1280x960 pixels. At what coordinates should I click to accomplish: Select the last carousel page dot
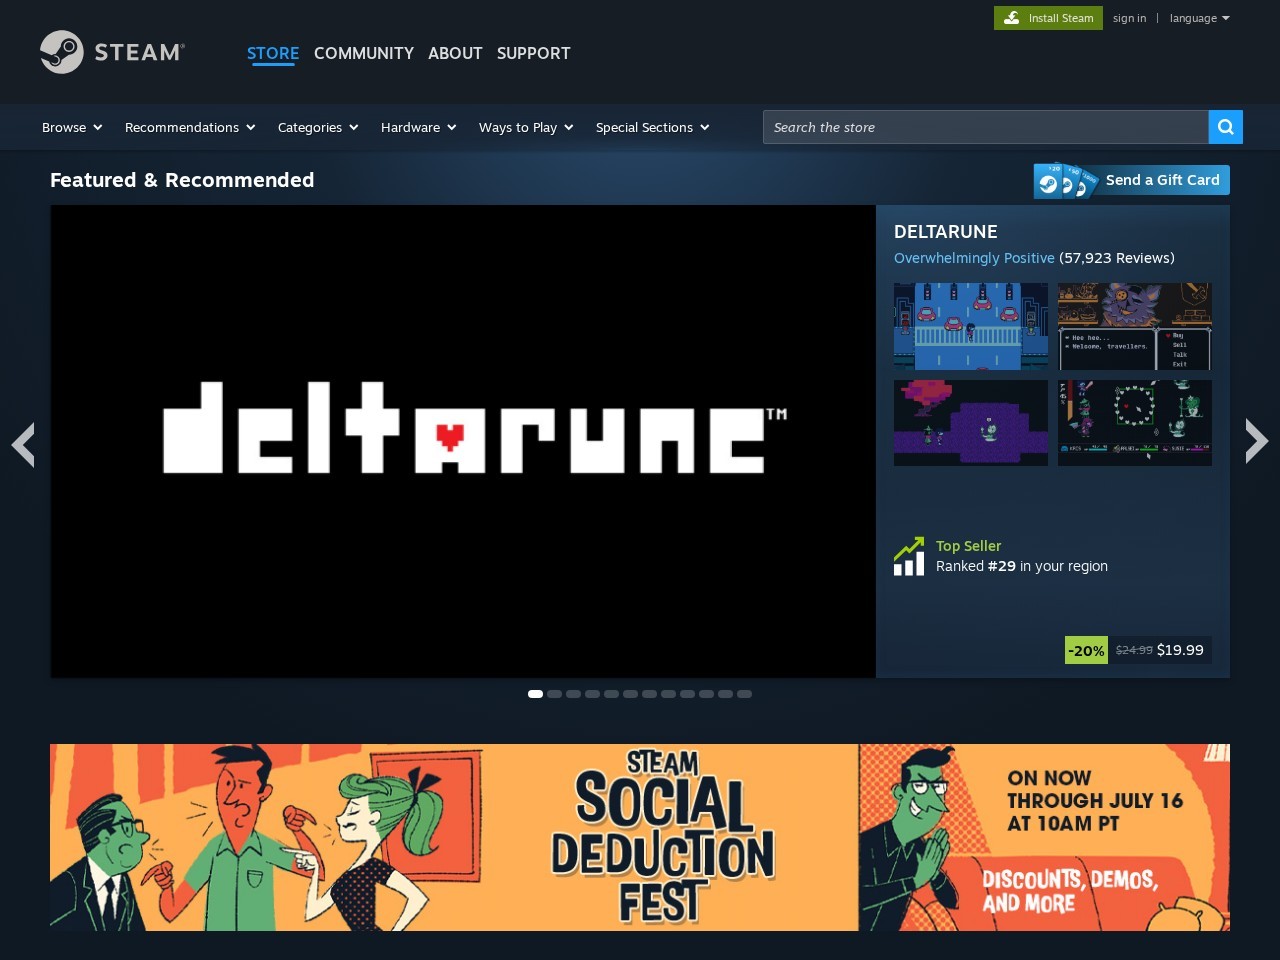744,694
